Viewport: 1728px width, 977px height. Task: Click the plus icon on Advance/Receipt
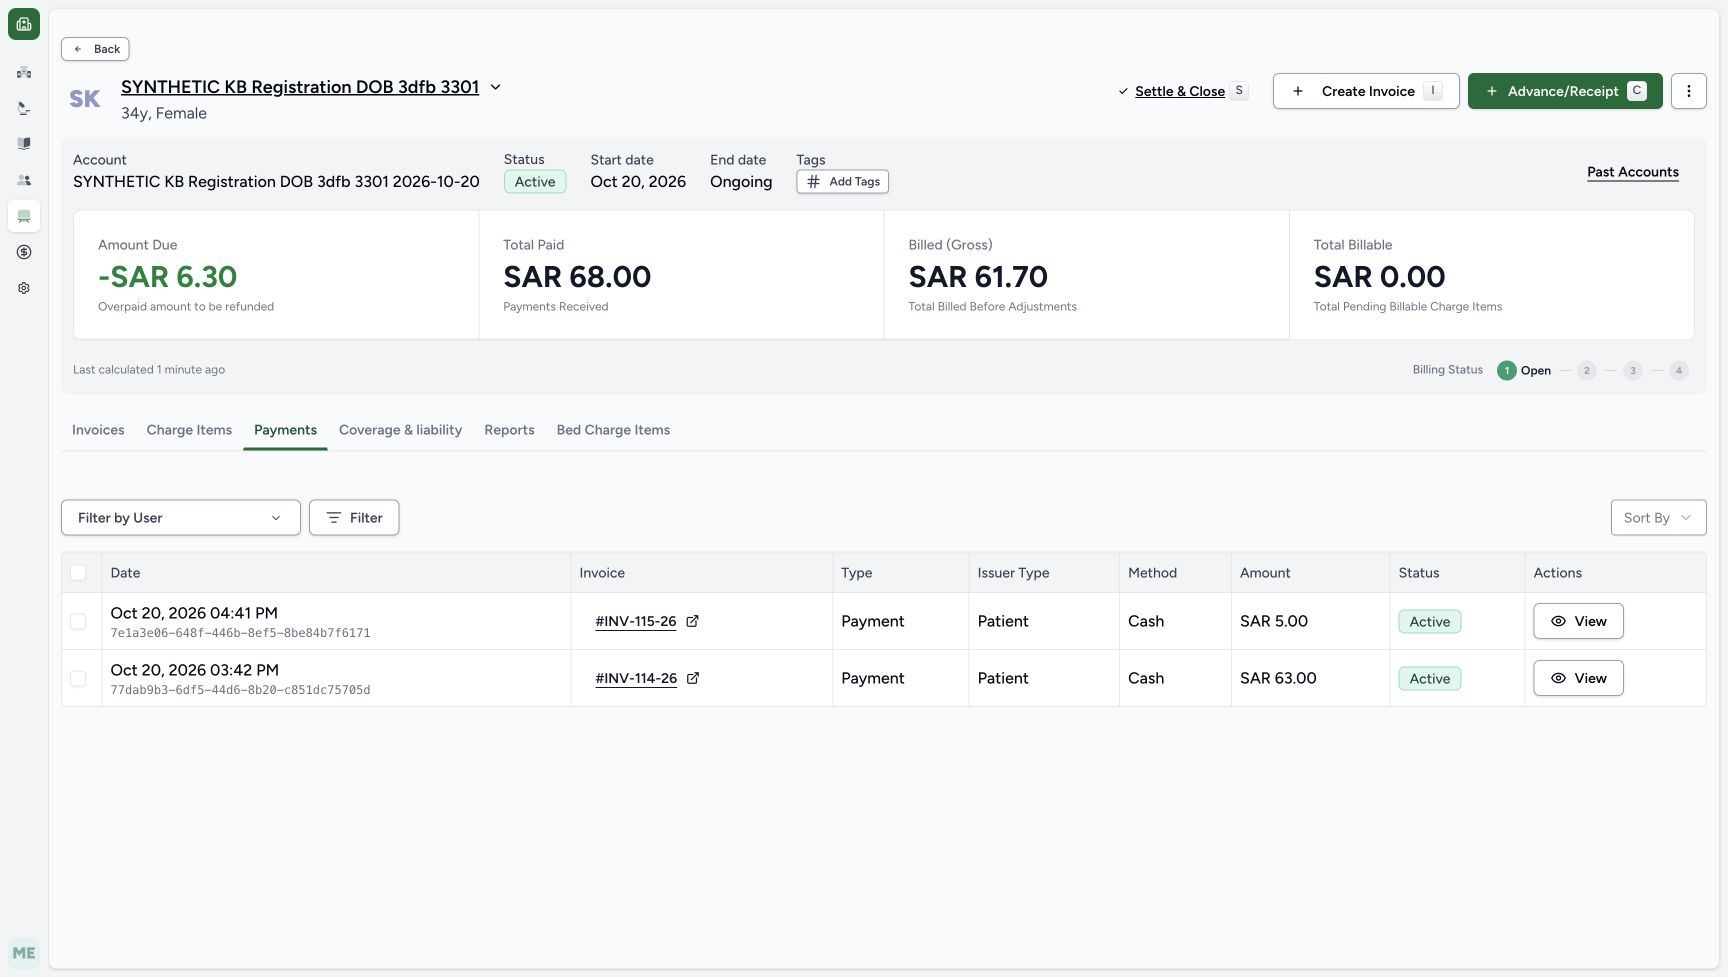1491,91
